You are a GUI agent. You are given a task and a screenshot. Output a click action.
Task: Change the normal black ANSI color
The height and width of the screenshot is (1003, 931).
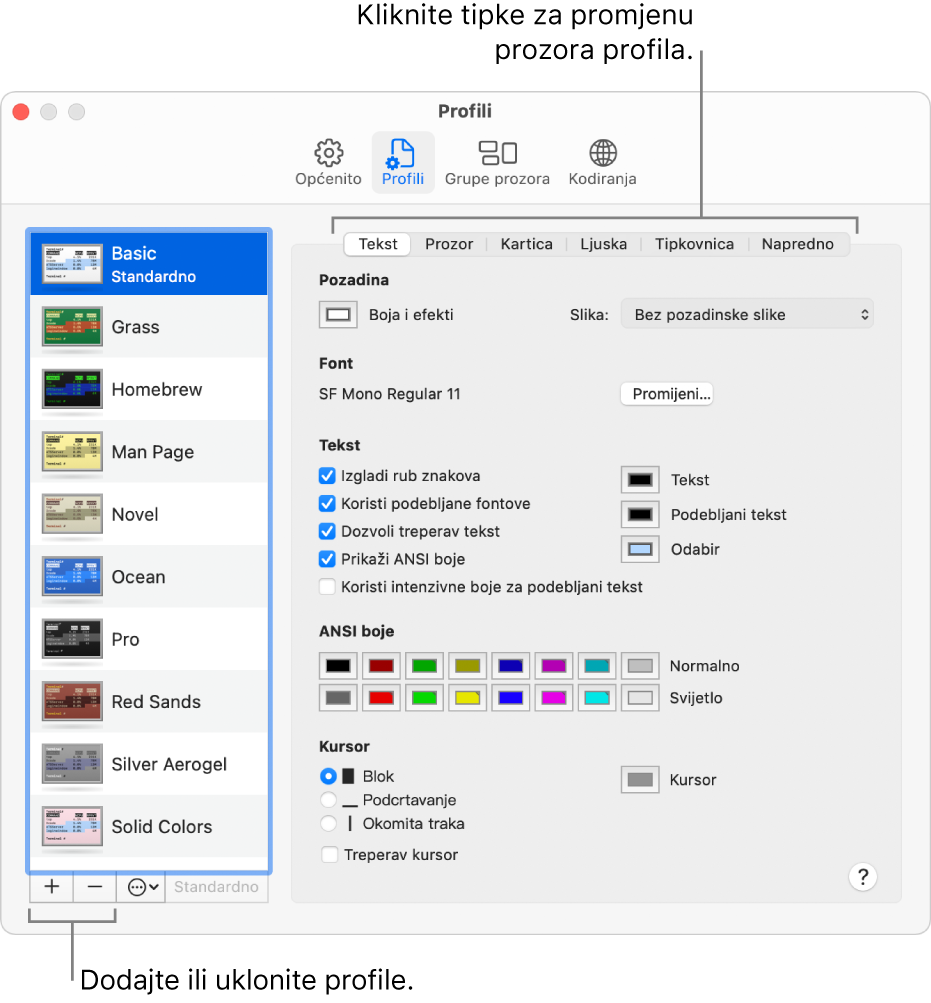pos(338,665)
